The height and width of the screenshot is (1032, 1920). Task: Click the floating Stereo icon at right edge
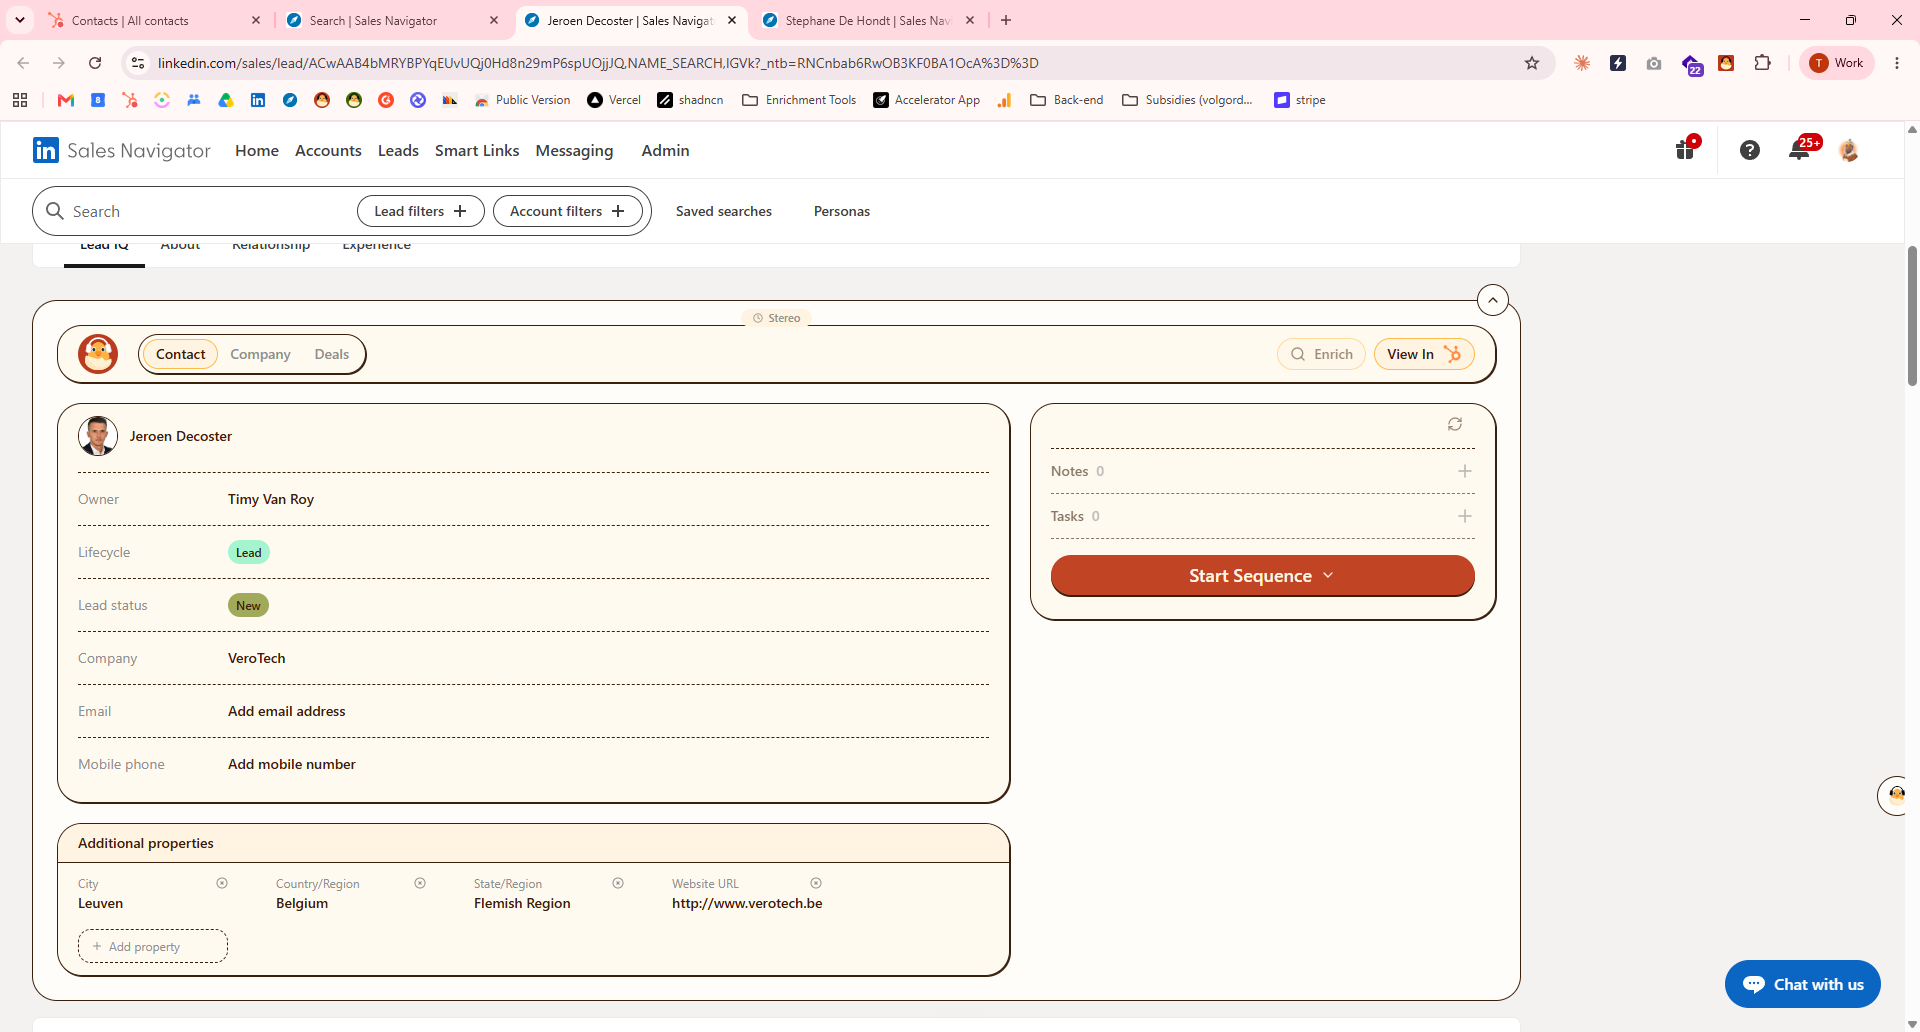(x=1894, y=796)
